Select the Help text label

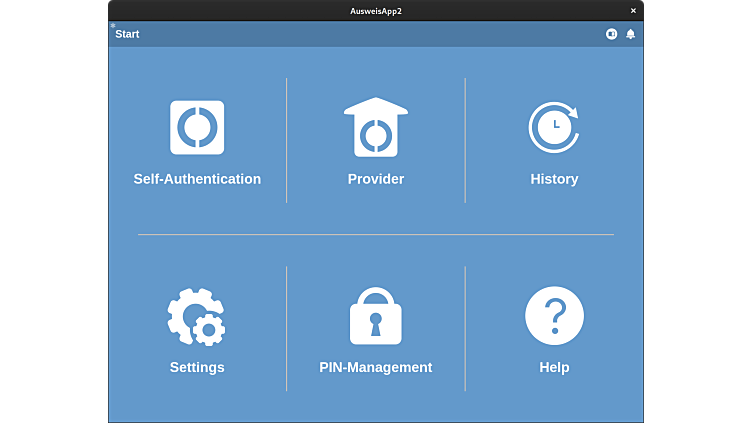(x=554, y=367)
